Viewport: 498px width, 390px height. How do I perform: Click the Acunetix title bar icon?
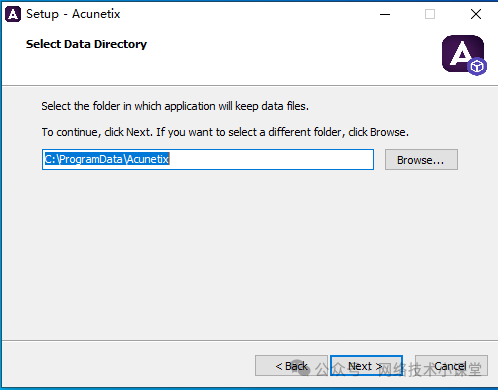(x=13, y=14)
